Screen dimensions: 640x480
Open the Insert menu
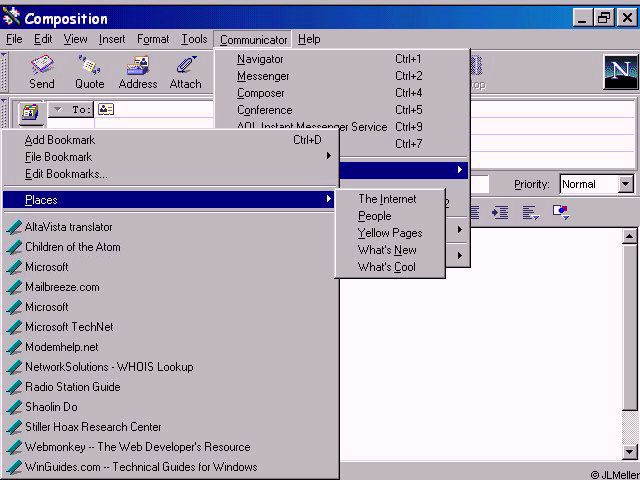[112, 39]
